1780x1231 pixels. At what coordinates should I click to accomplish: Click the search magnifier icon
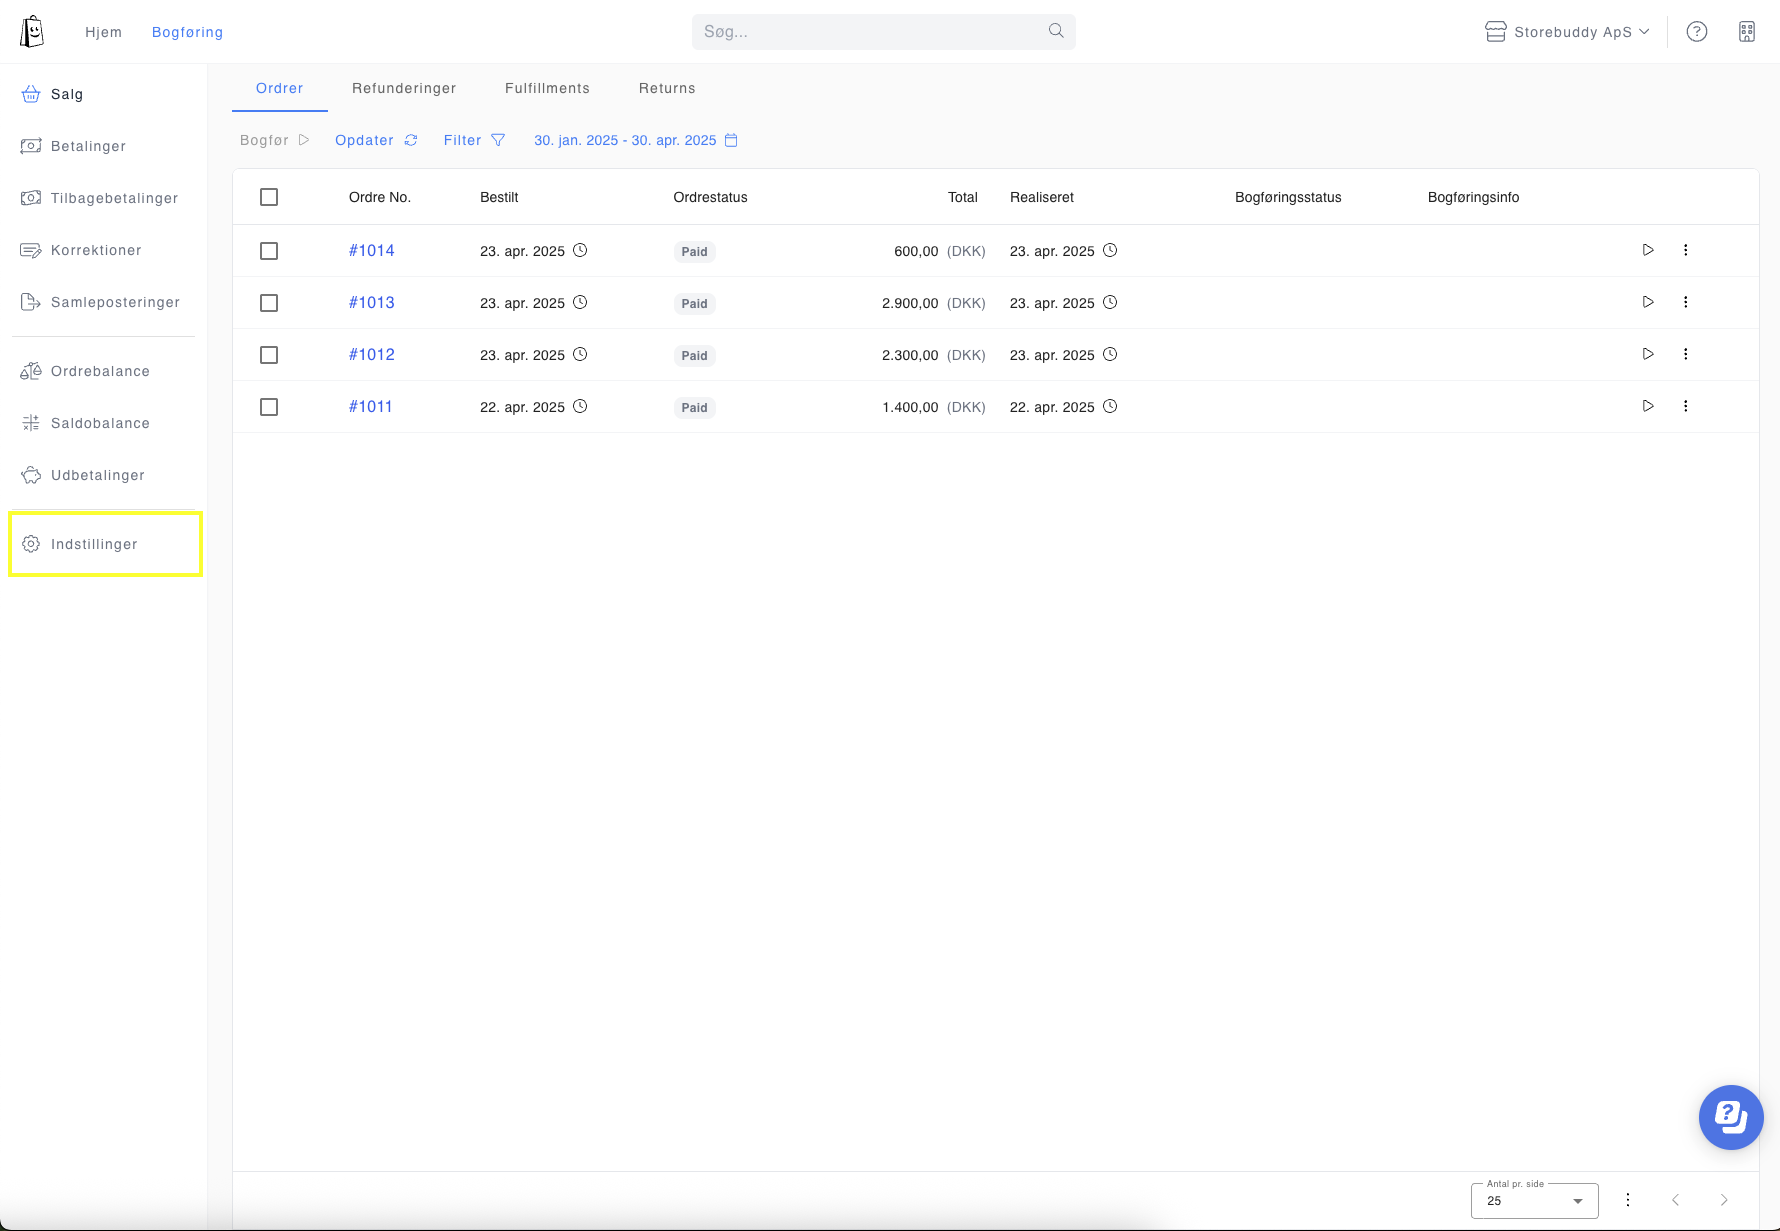1056,31
